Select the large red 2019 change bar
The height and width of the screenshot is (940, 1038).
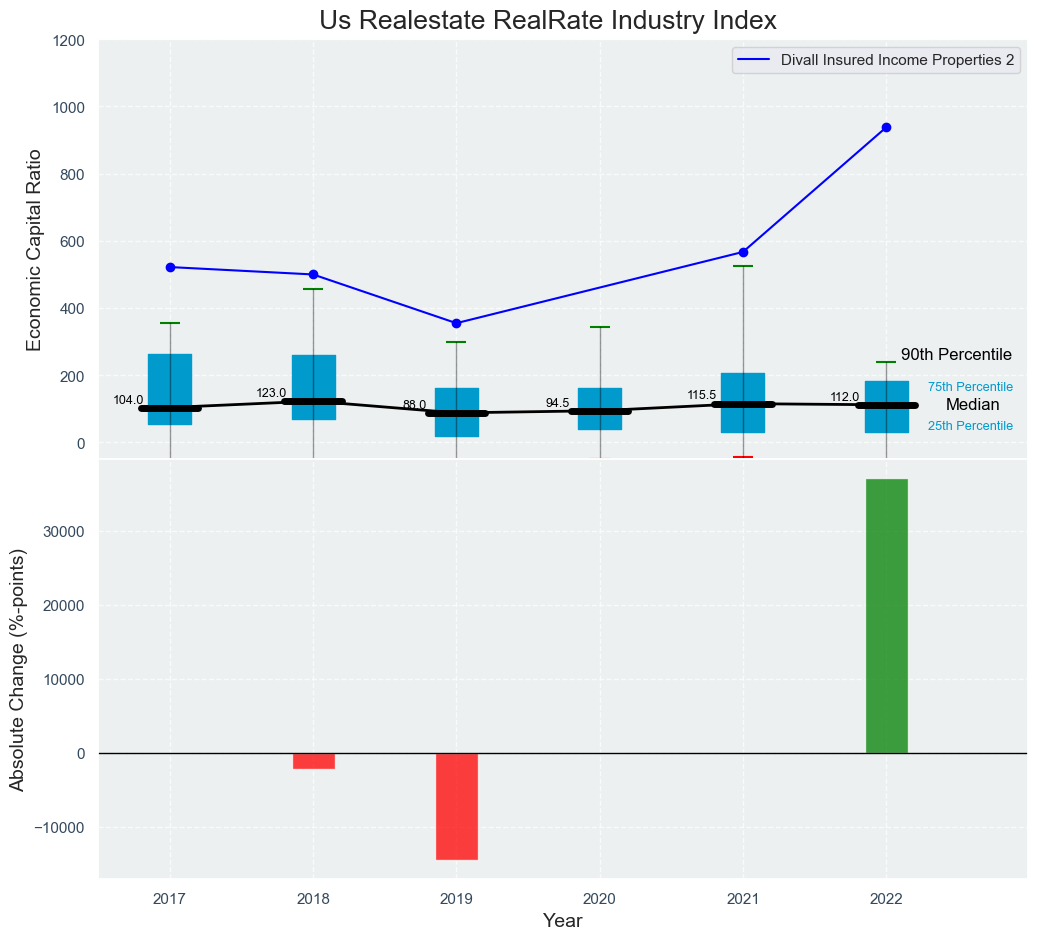[x=456, y=806]
